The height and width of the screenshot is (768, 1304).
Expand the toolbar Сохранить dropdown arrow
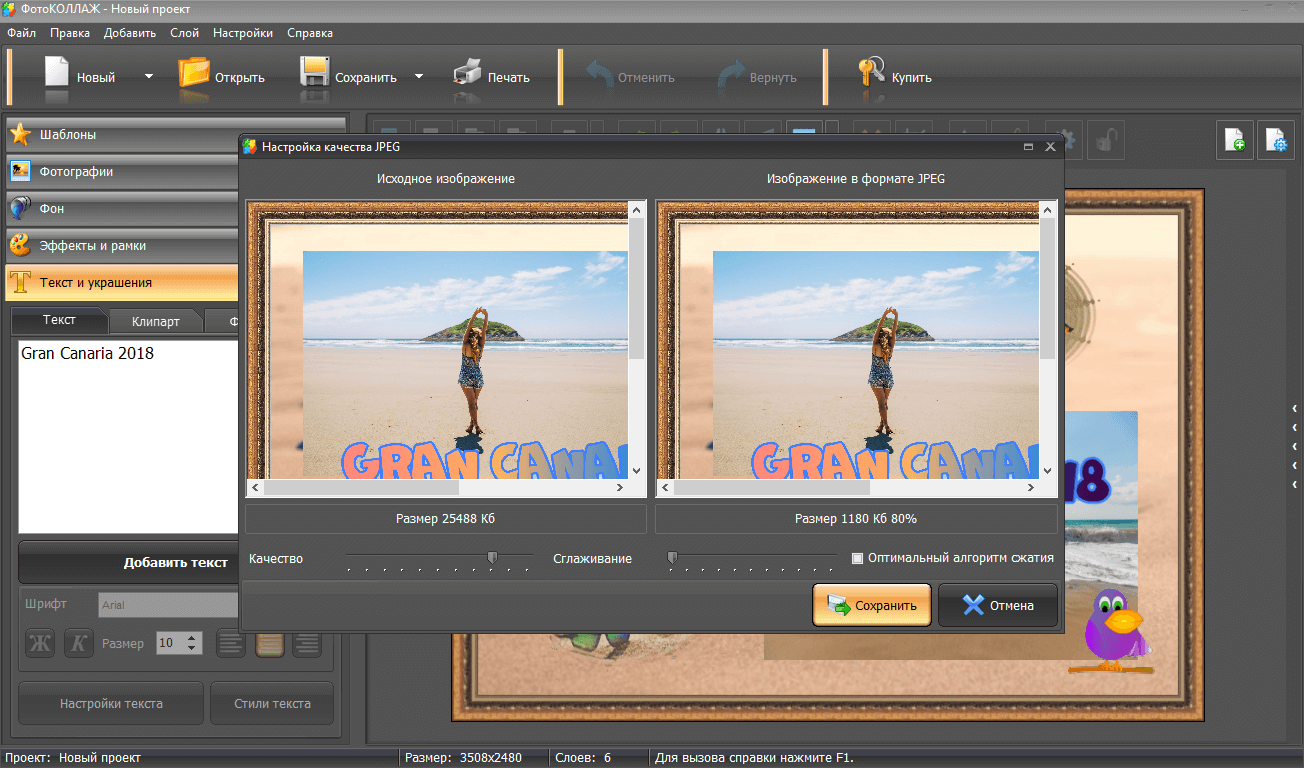[x=419, y=76]
